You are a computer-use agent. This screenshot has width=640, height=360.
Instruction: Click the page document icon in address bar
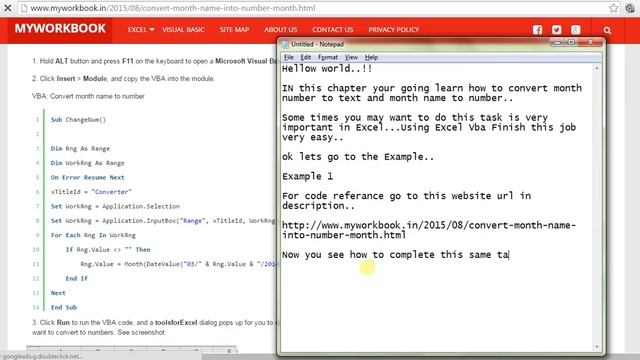(24, 8)
